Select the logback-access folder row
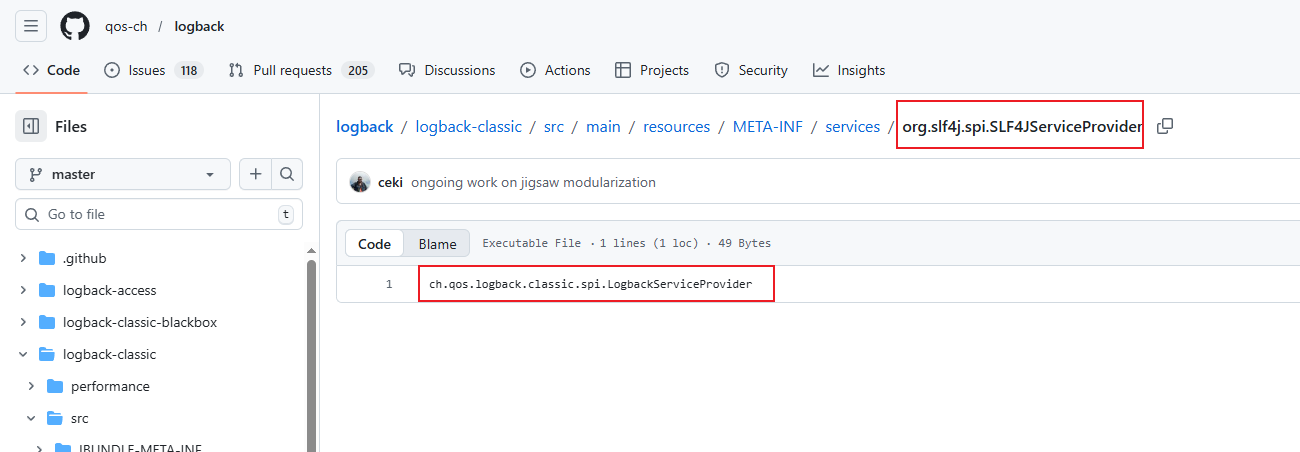 tap(159, 290)
